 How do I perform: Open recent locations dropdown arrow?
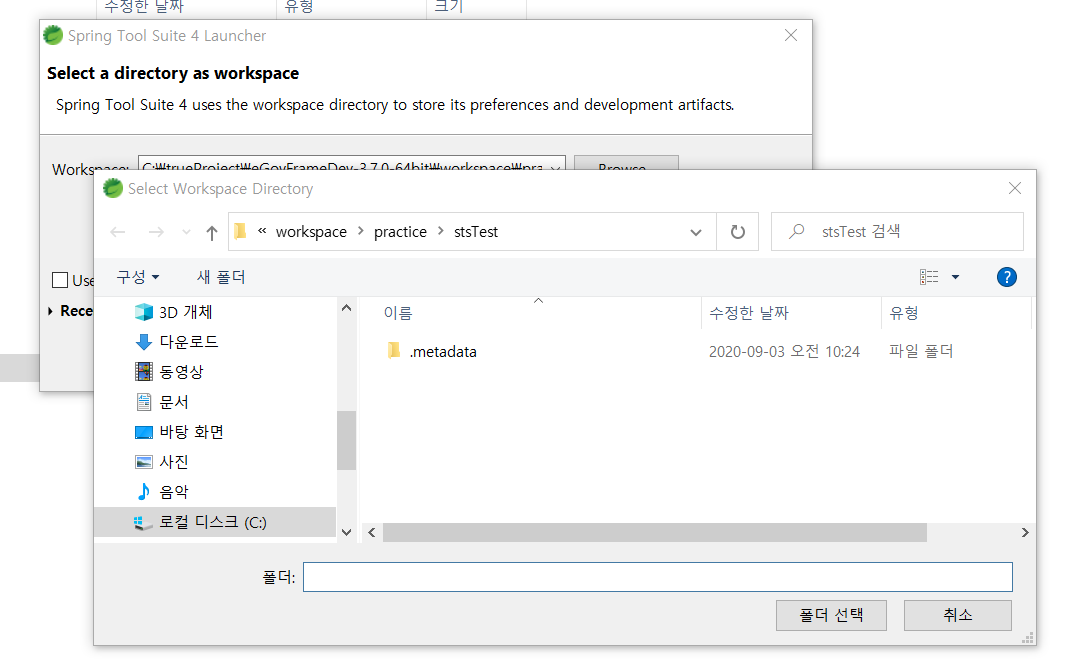(x=186, y=232)
